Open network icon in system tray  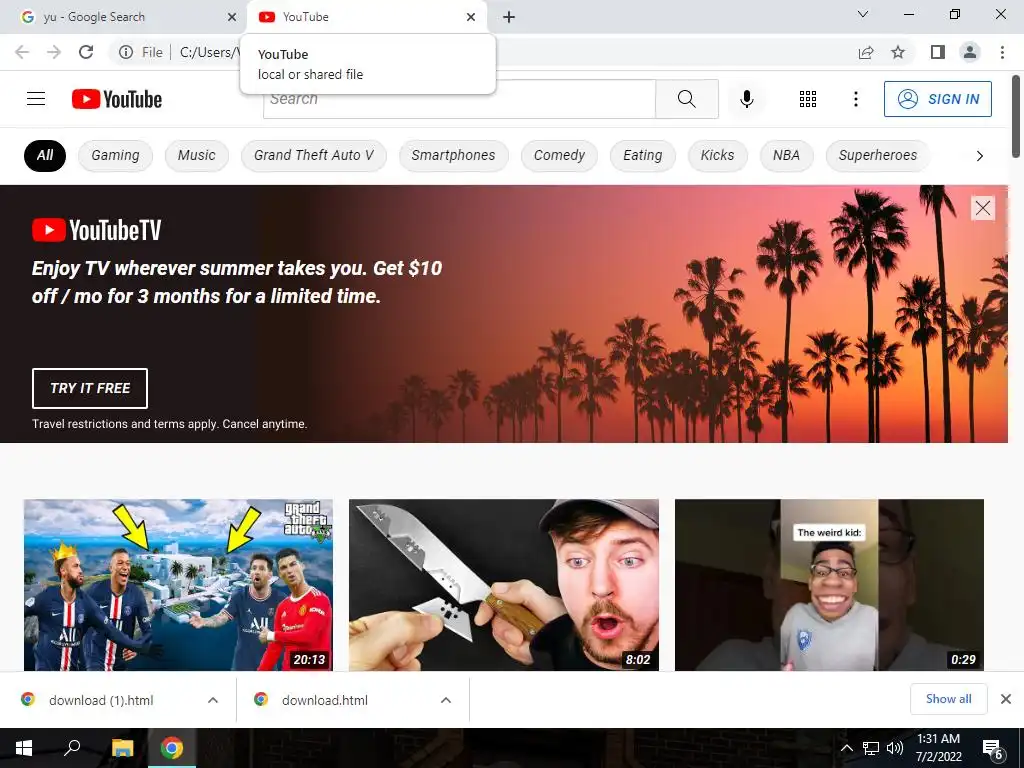[x=871, y=748]
